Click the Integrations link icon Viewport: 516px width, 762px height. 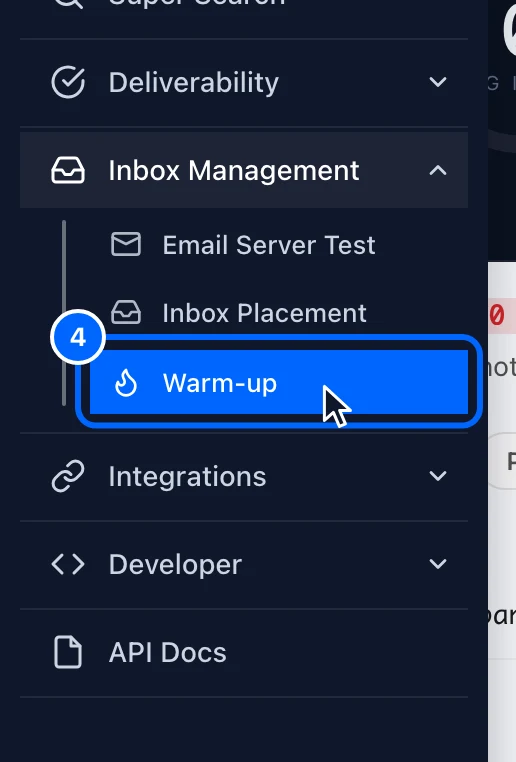point(68,476)
